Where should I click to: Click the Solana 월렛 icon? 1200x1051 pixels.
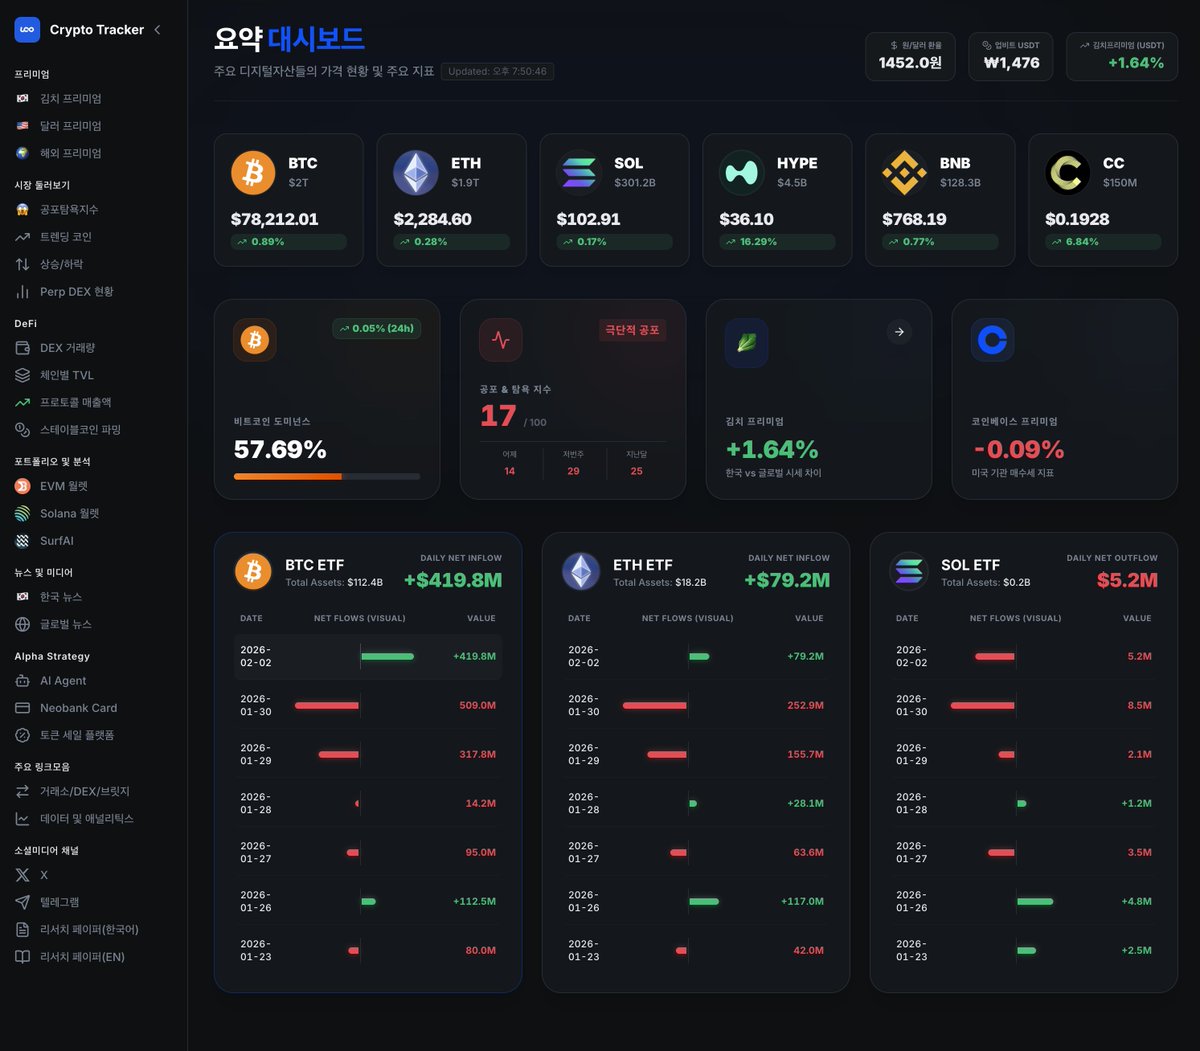coord(22,513)
